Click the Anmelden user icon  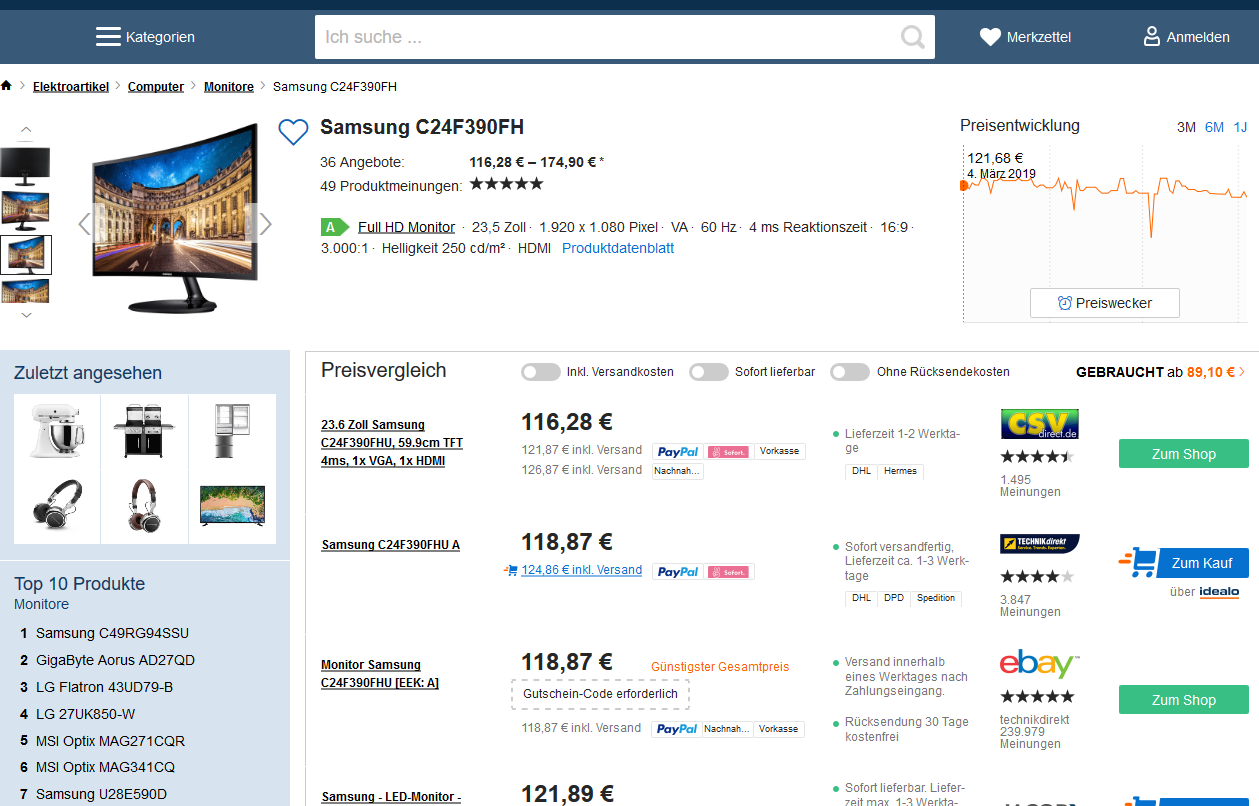(1152, 37)
